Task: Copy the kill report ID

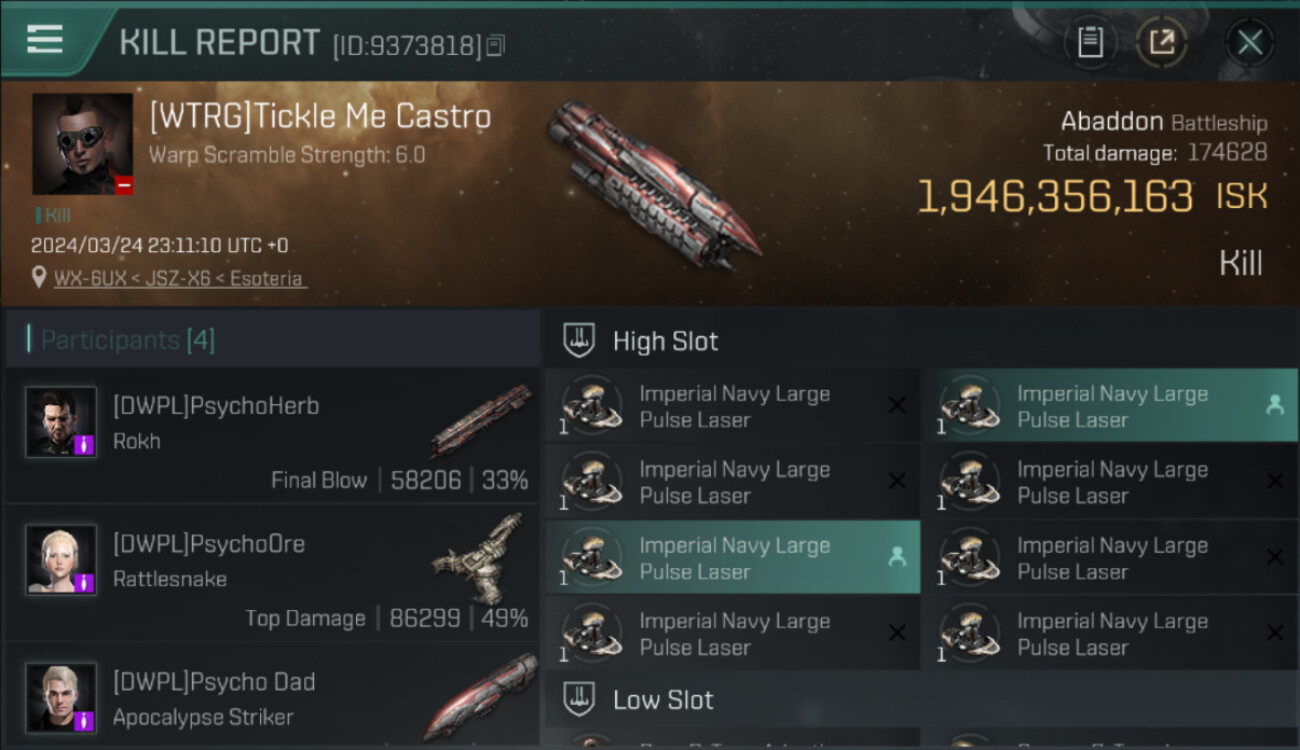Action: click(496, 45)
